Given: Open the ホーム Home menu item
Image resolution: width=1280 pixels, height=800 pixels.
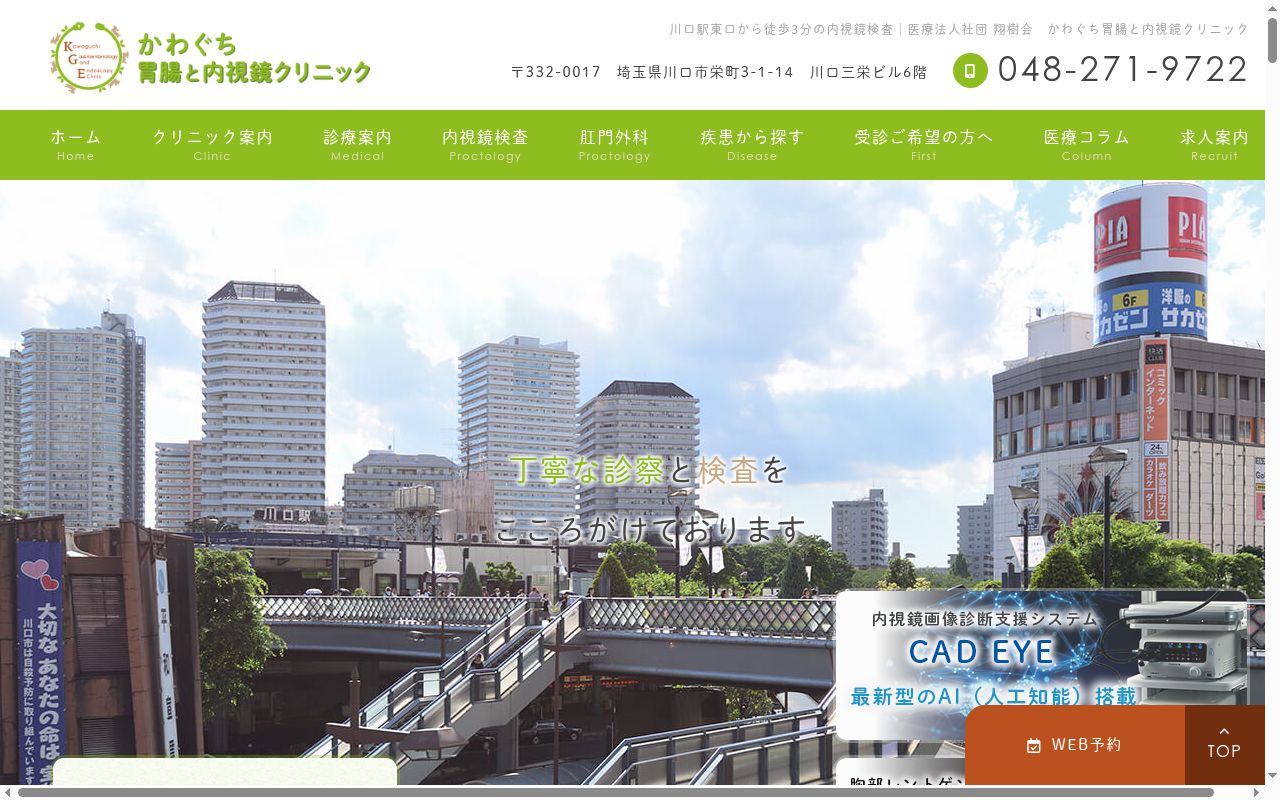Looking at the screenshot, I should click(76, 145).
